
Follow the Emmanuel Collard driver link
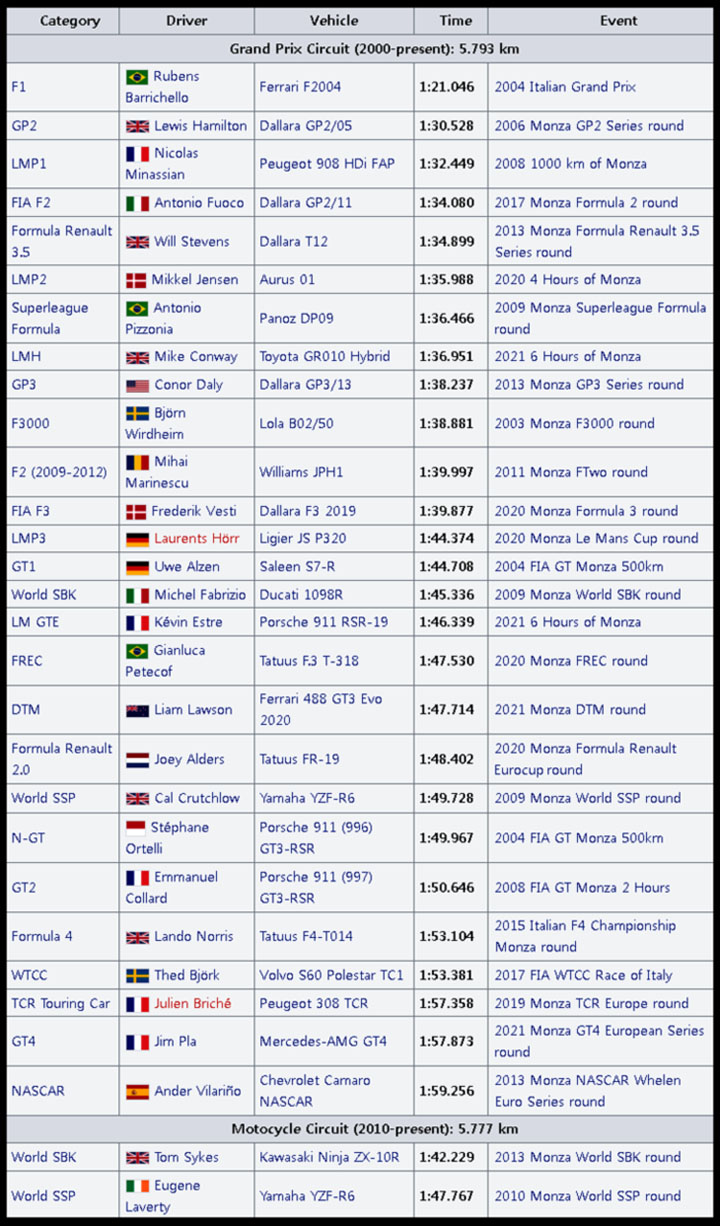(x=172, y=888)
